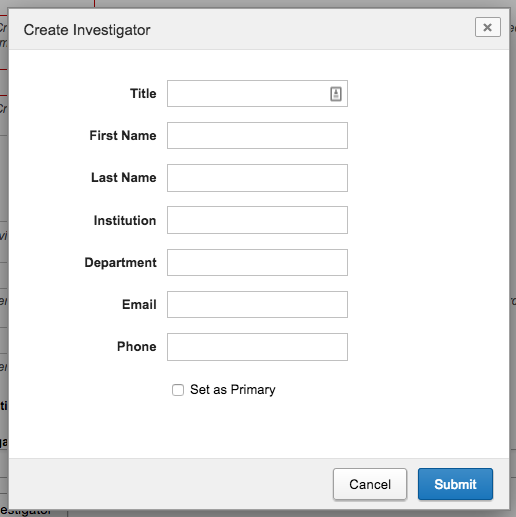Activate the Institution text field
The height and width of the screenshot is (517, 516).
tap(257, 220)
